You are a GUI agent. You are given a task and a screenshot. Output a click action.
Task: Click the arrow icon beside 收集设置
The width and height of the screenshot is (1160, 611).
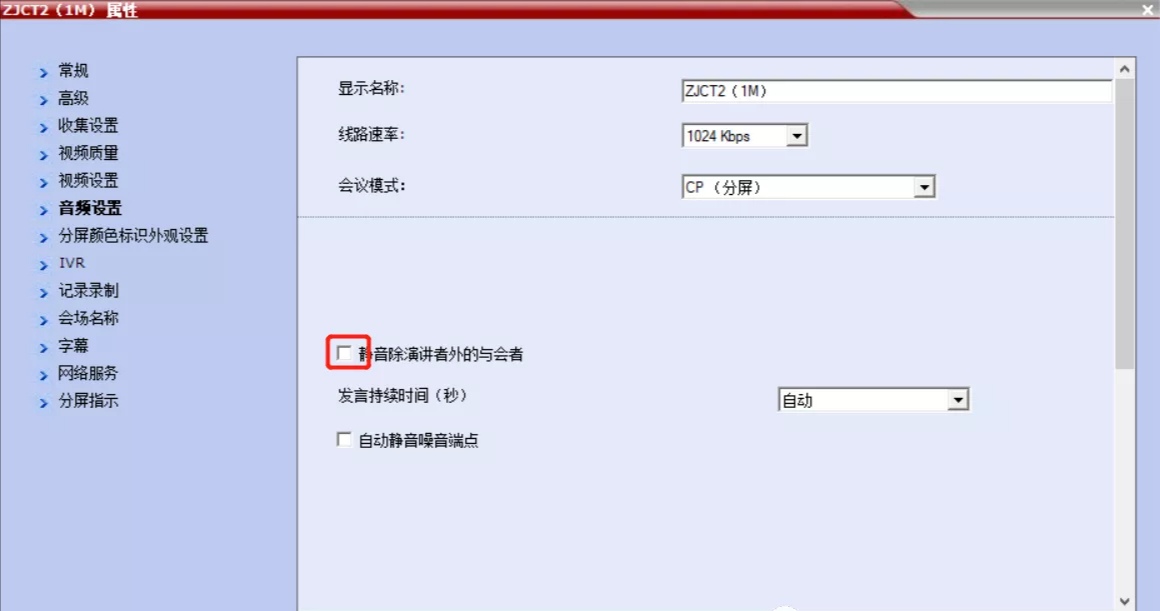(44, 127)
